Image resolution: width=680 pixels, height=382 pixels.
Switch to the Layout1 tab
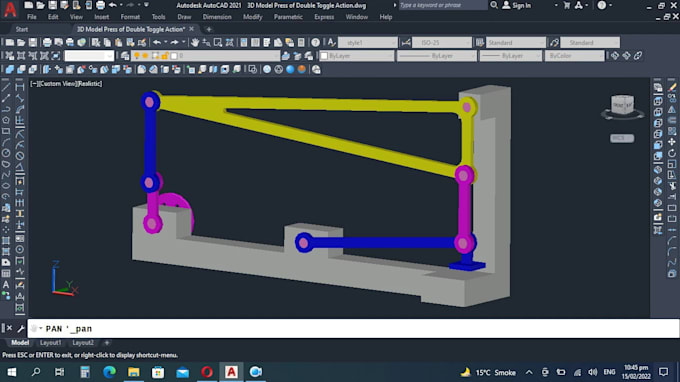pyautogui.click(x=51, y=343)
